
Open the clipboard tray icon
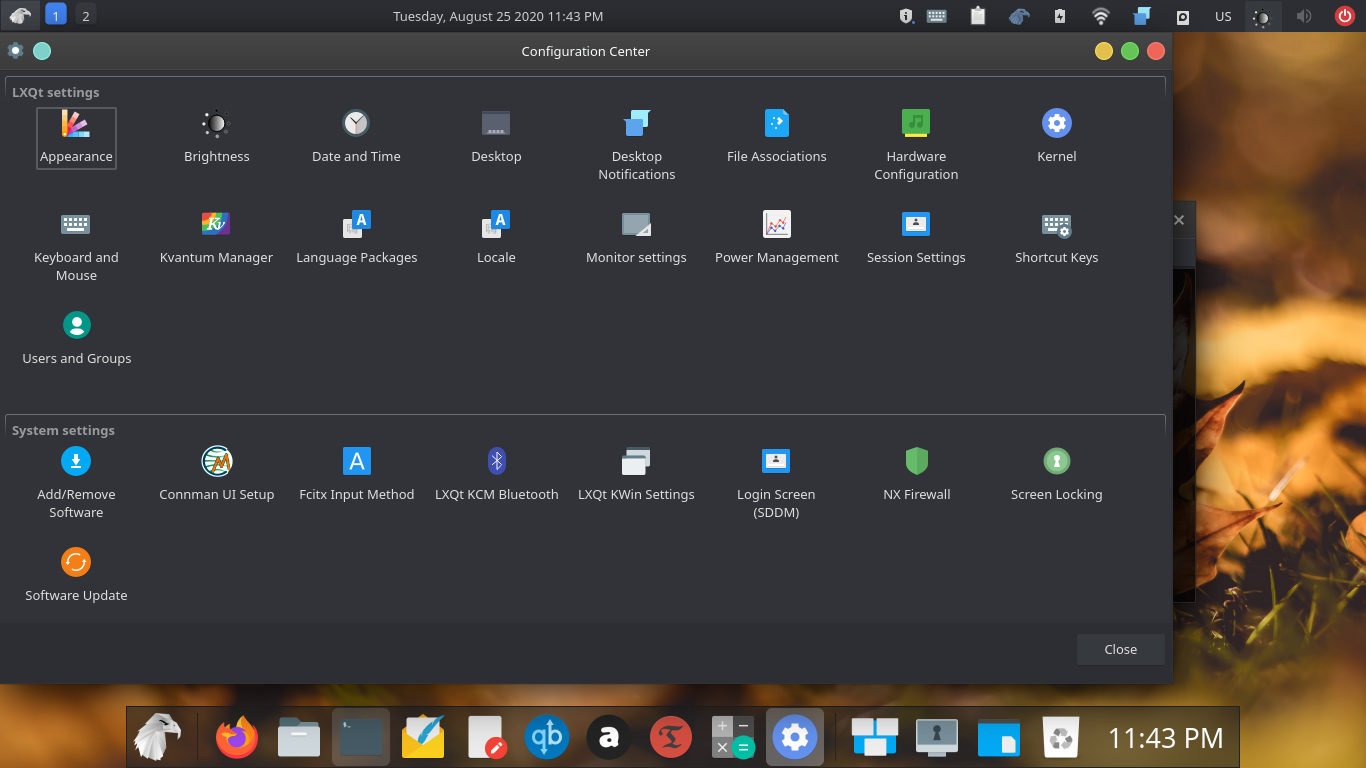(x=978, y=16)
